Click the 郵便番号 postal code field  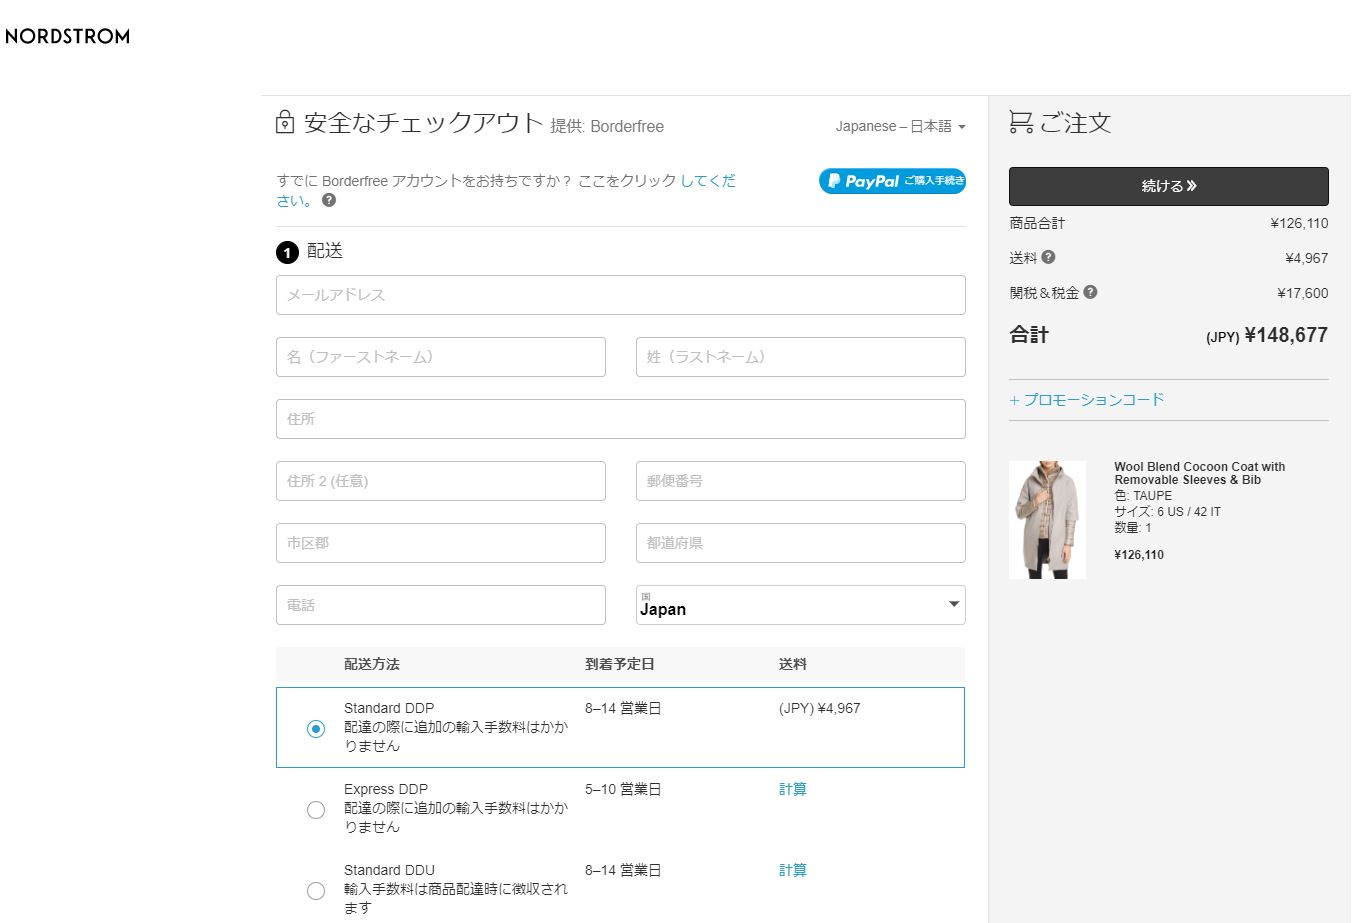pyautogui.click(x=801, y=481)
